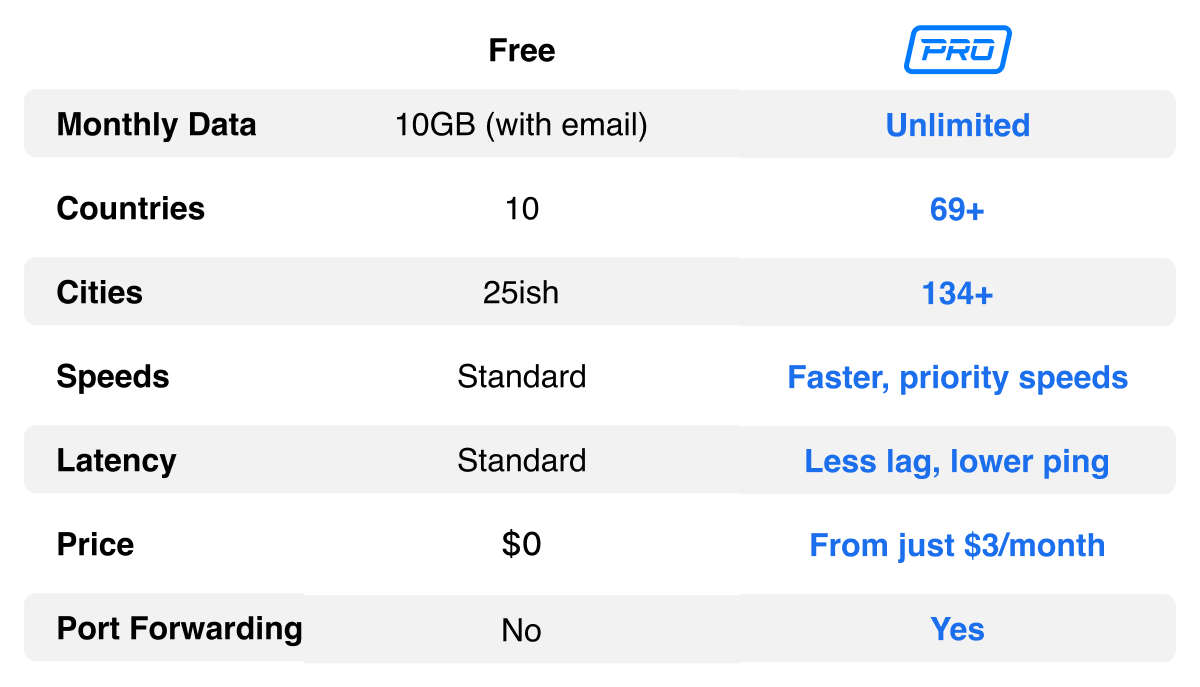This screenshot has width=1200, height=687.
Task: Click Less lag, lower ping text
Action: 958,462
